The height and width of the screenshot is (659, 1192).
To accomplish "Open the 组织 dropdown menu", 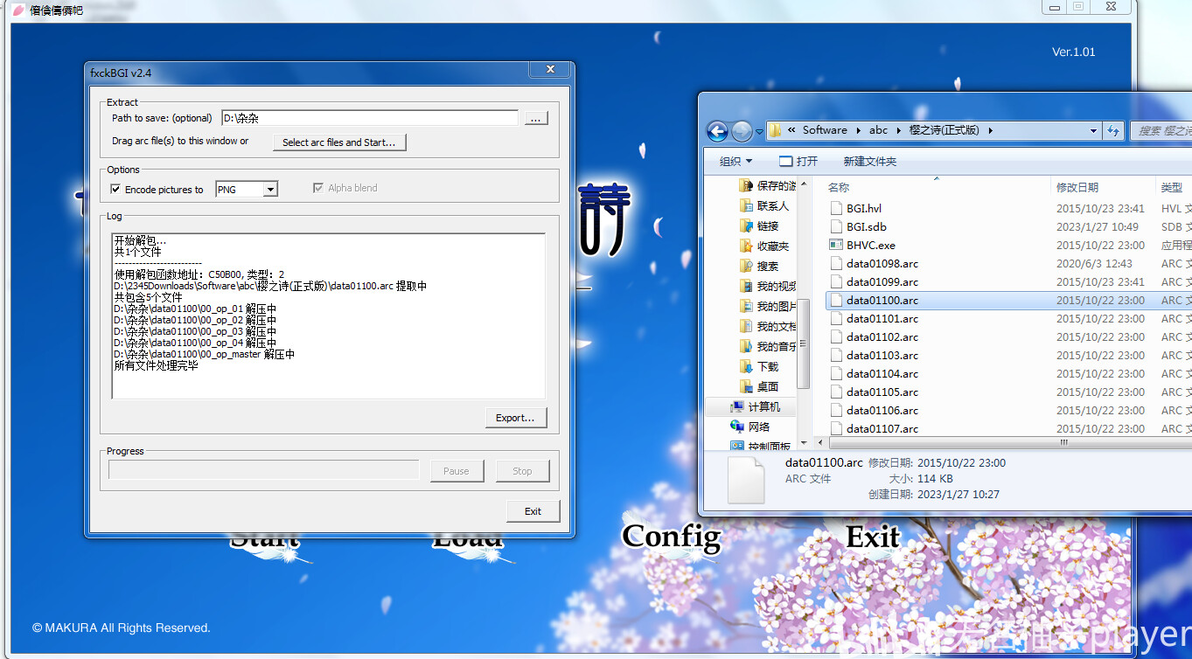I will [x=735, y=161].
